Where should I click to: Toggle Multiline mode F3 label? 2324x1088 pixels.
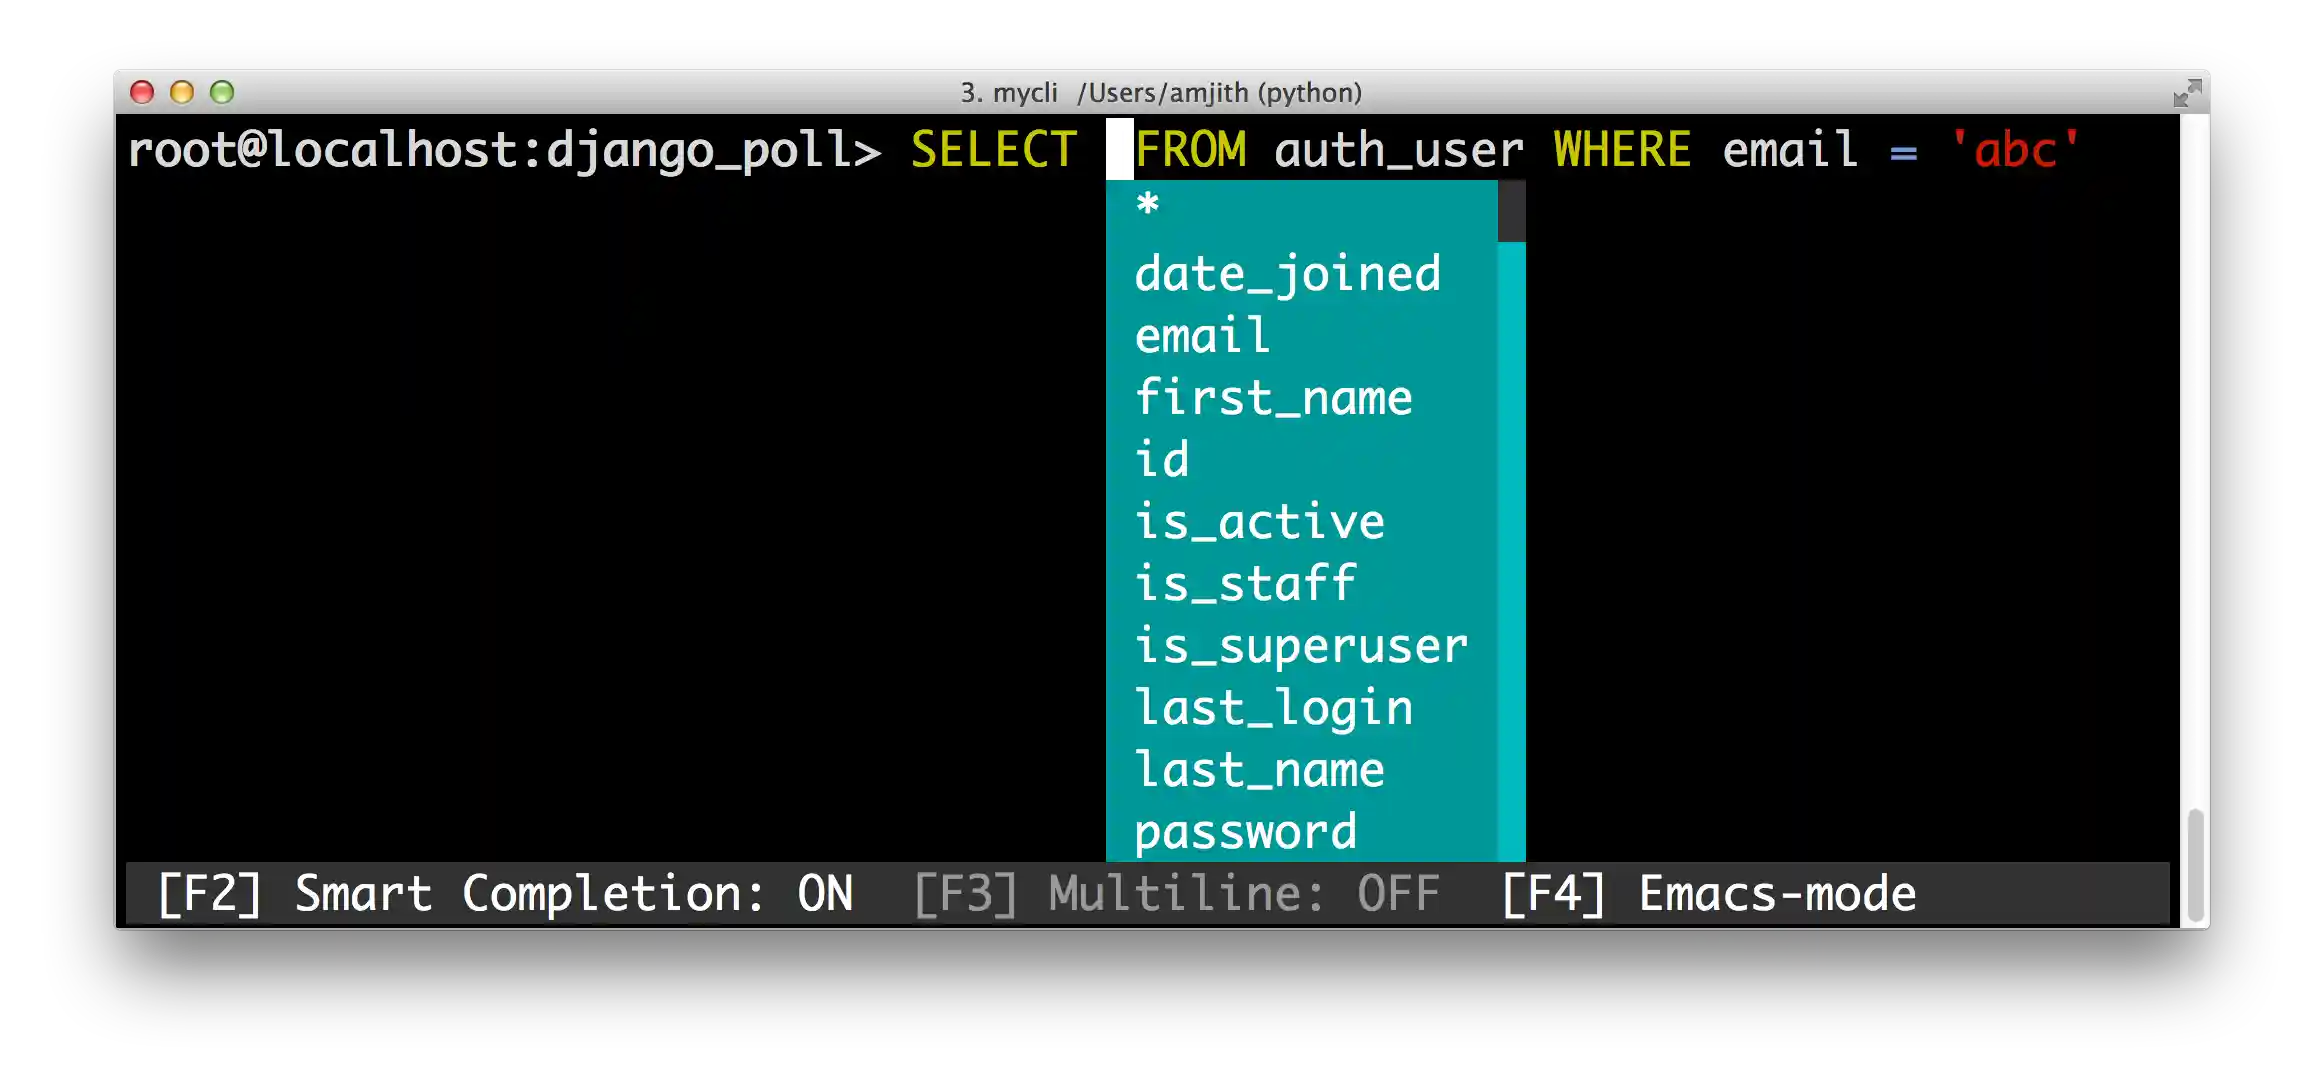(1176, 894)
